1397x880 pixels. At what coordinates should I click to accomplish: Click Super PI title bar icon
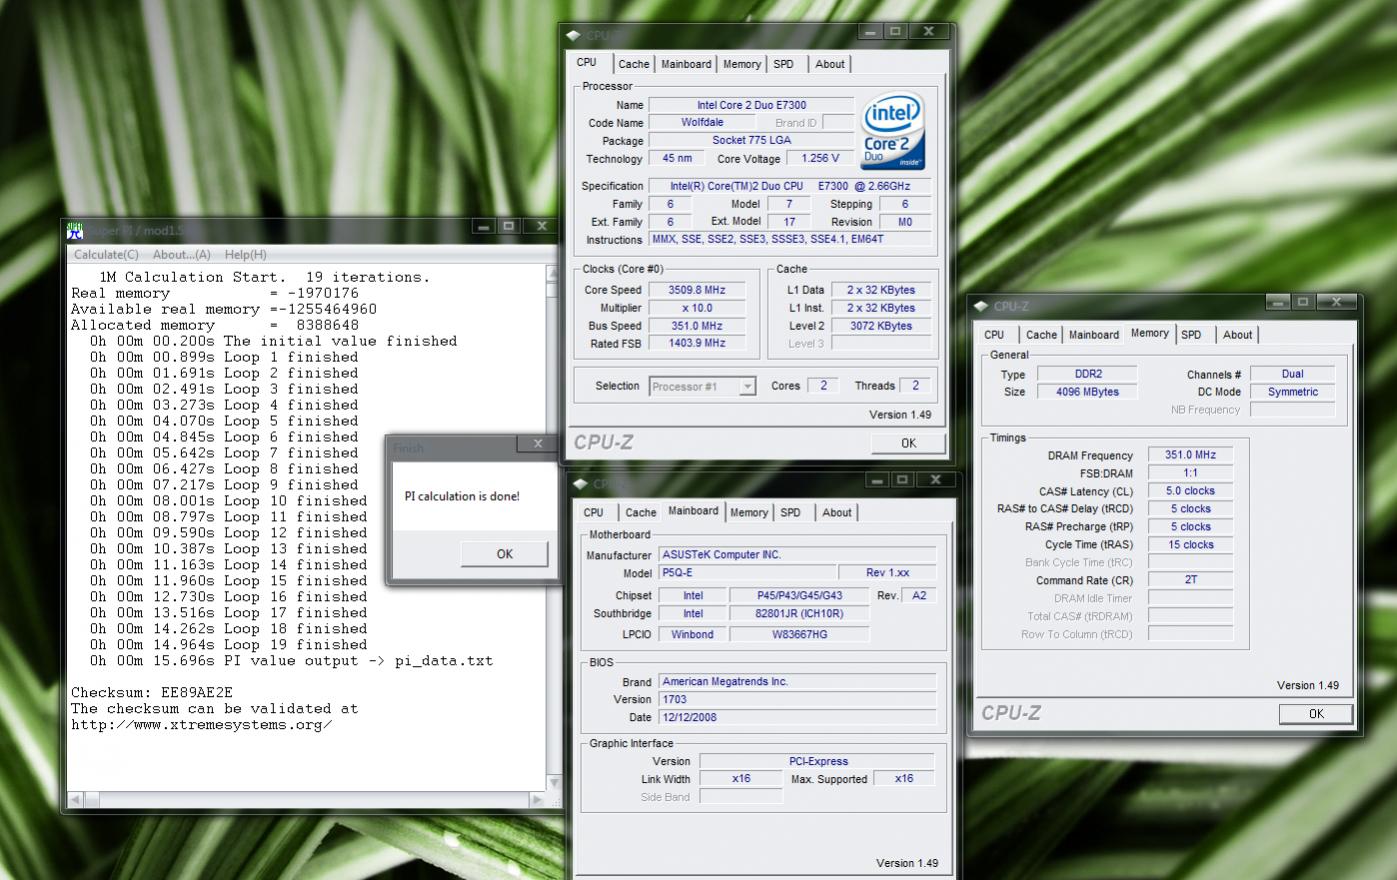[75, 231]
